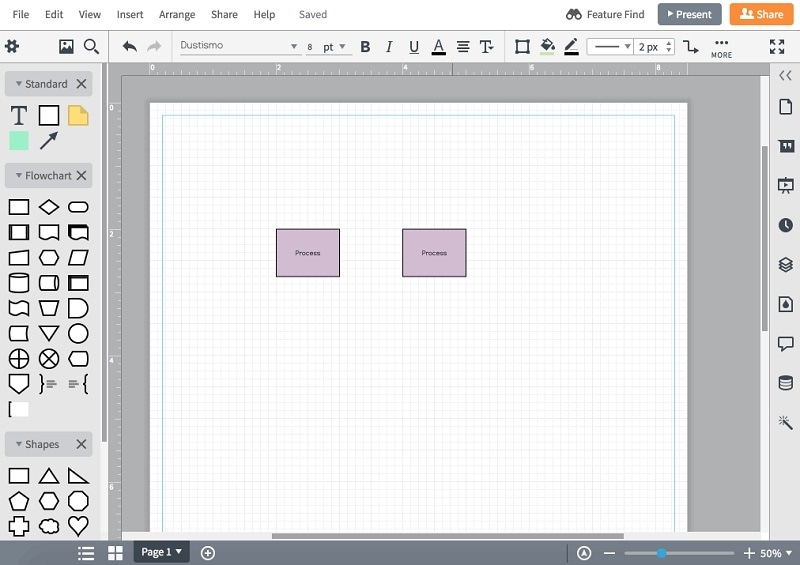Open the line color pencil
The image size is (800, 565).
tap(571, 47)
